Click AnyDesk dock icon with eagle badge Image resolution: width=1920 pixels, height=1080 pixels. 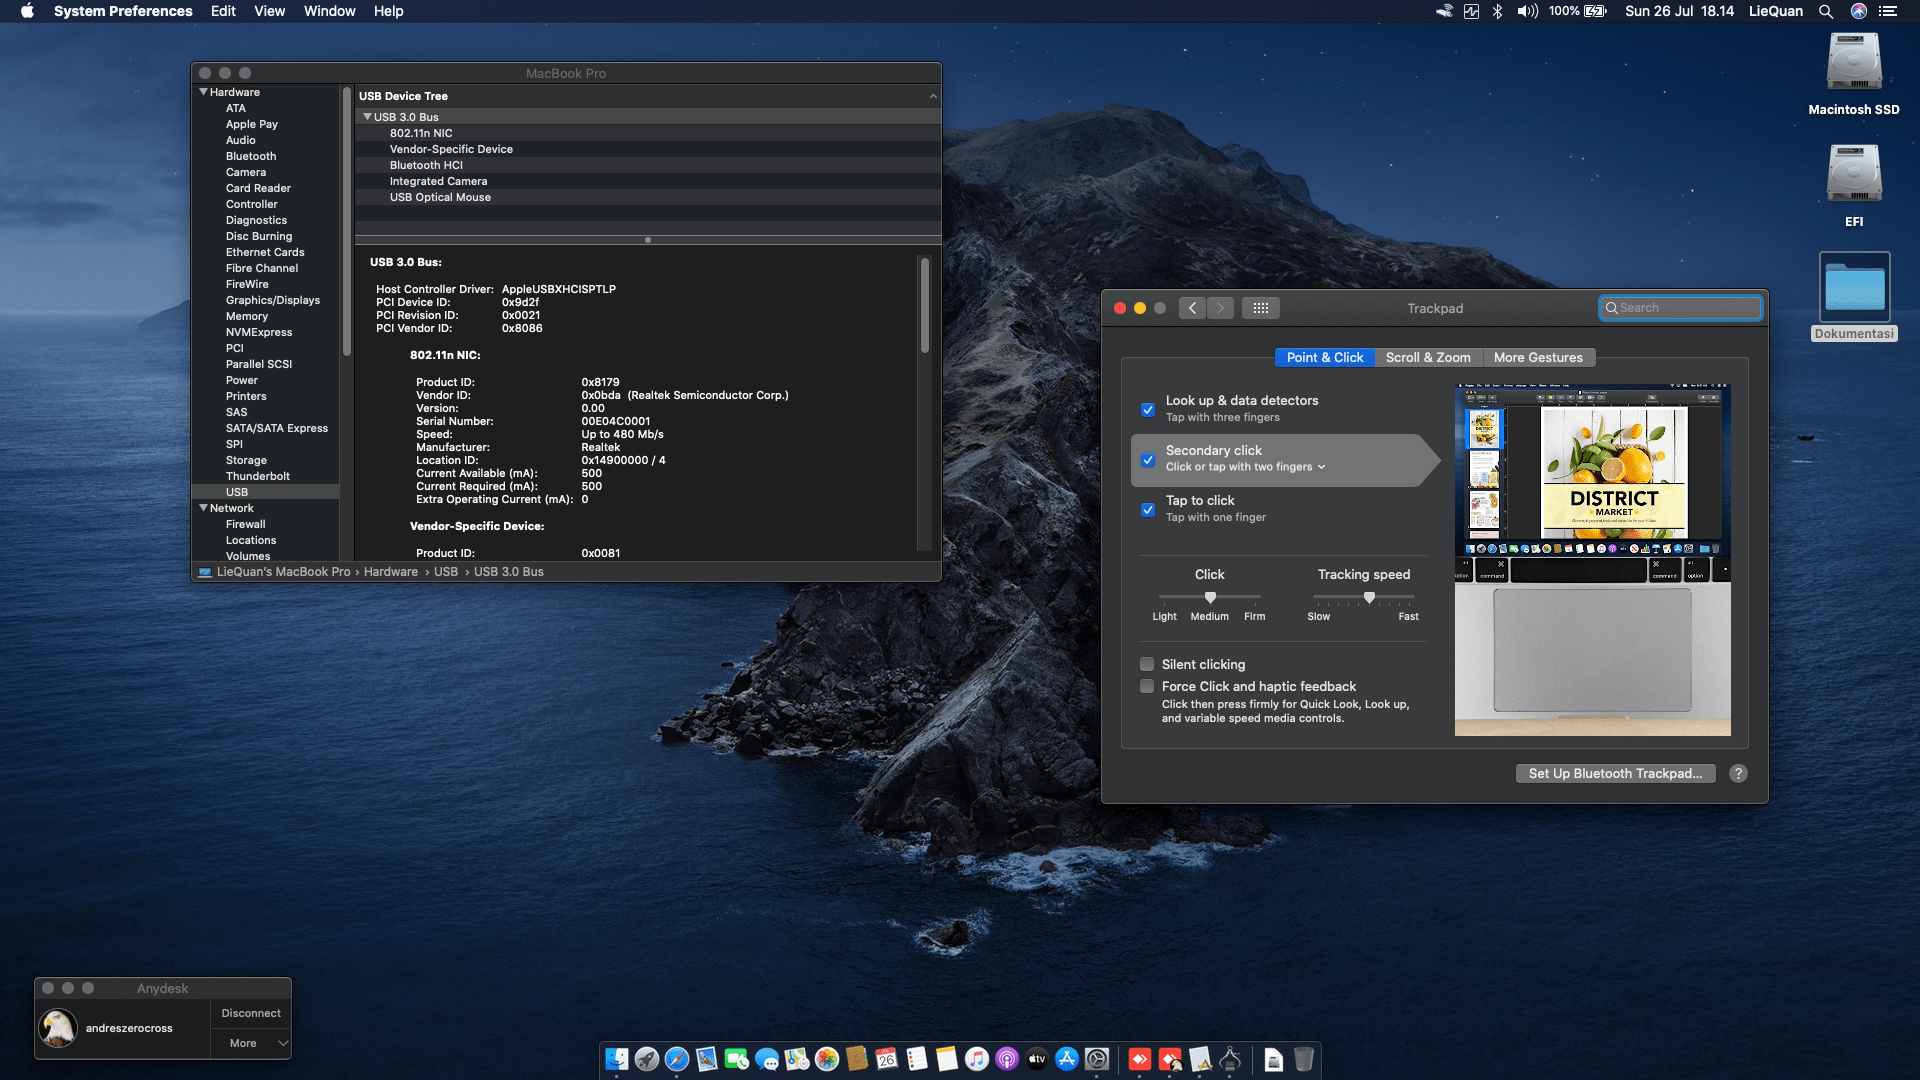point(1170,1059)
